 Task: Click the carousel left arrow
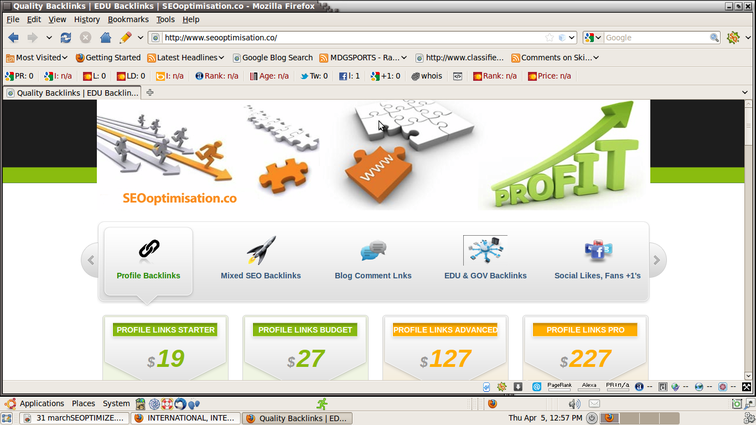tap(91, 261)
